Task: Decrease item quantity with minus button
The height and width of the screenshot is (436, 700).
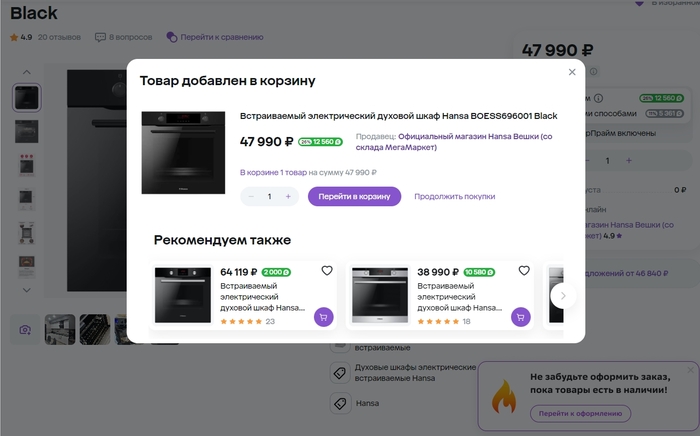Action: 251,196
